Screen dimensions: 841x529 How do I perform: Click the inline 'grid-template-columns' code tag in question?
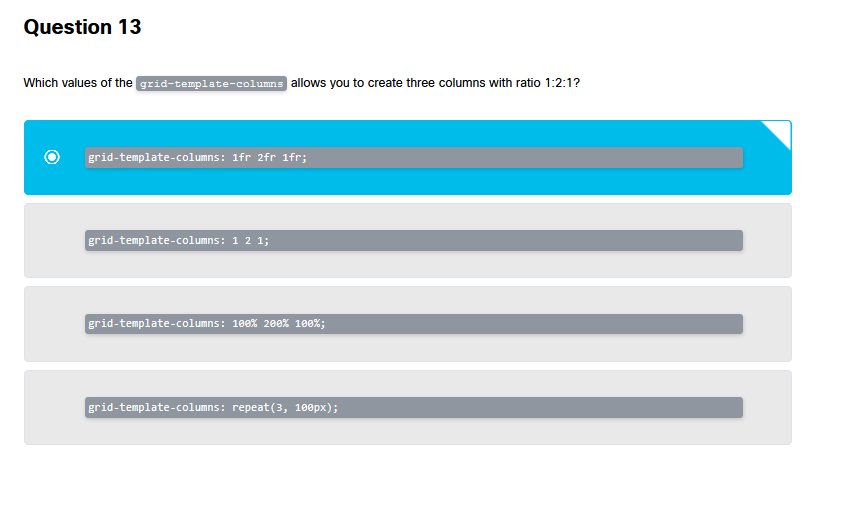tap(211, 83)
